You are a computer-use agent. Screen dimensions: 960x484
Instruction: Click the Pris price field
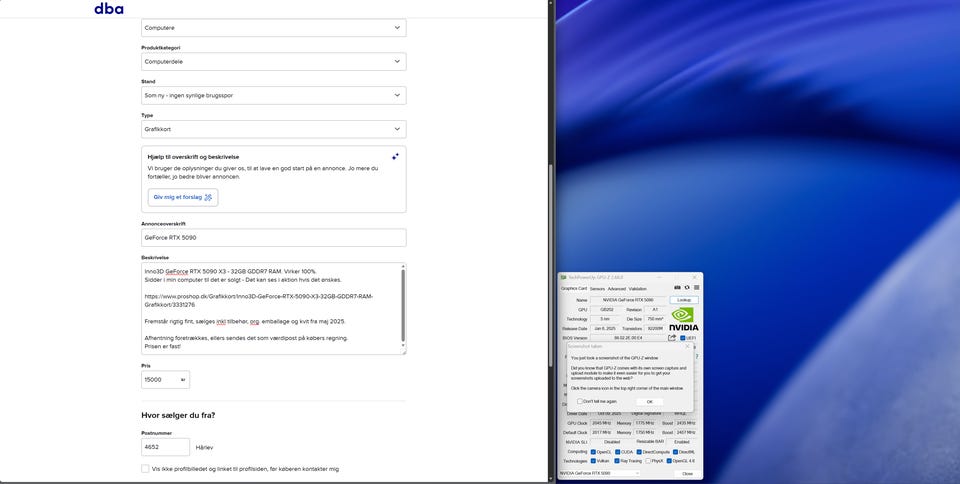[165, 379]
